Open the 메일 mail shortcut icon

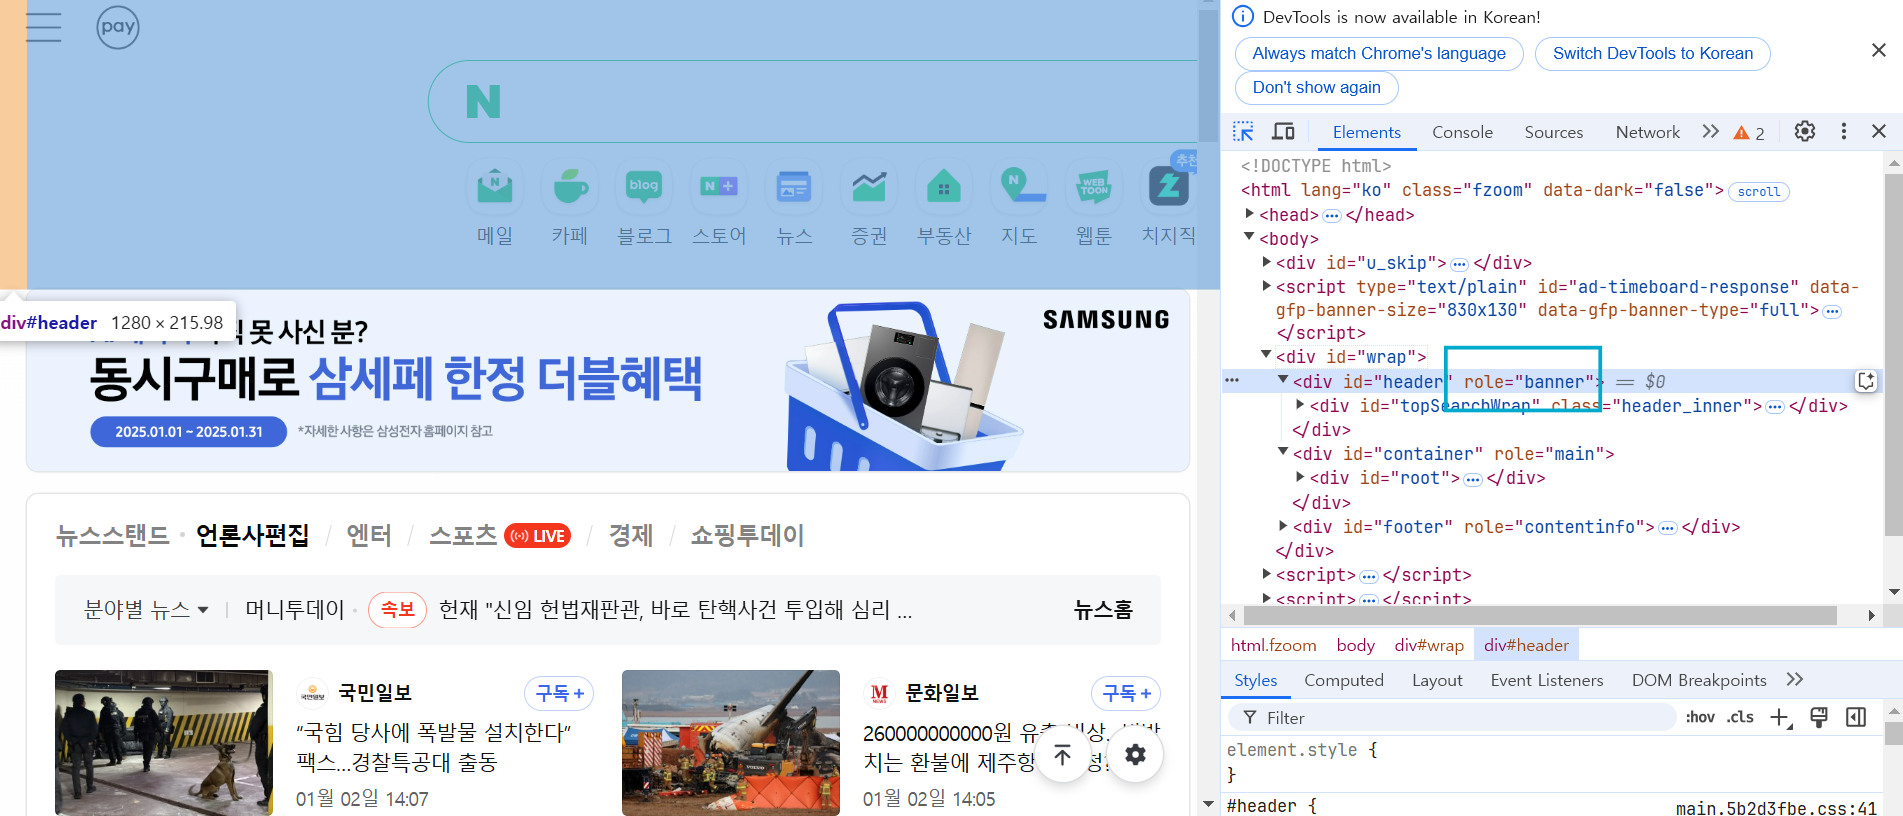[x=495, y=186]
